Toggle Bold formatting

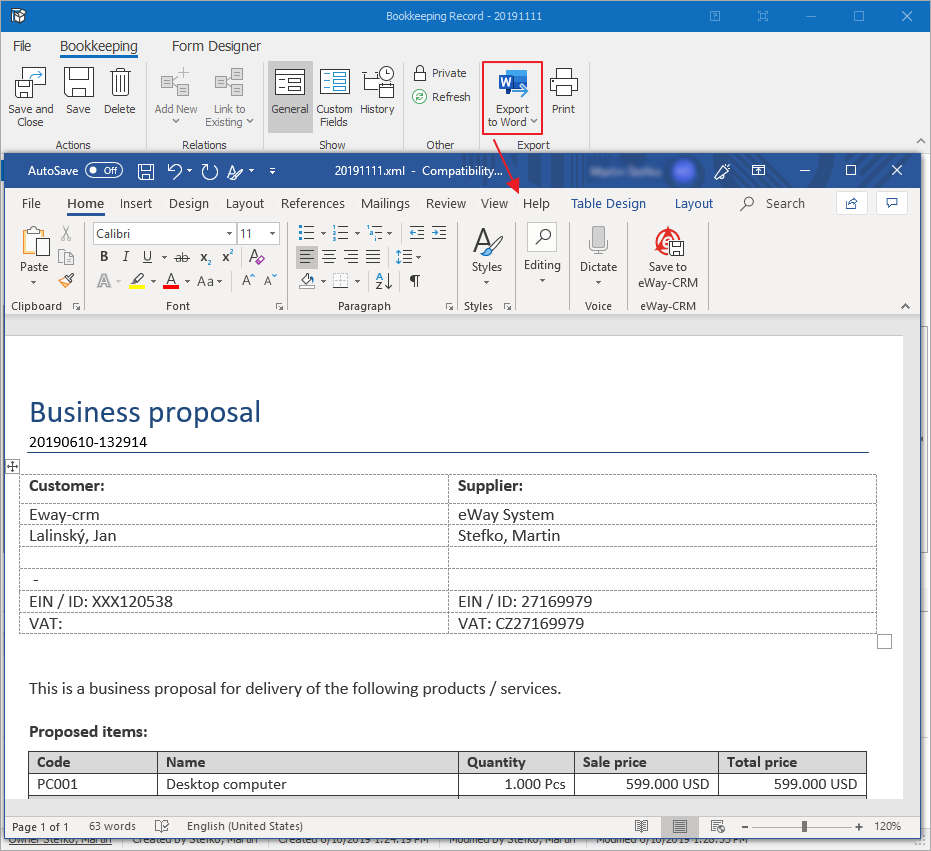[x=104, y=257]
